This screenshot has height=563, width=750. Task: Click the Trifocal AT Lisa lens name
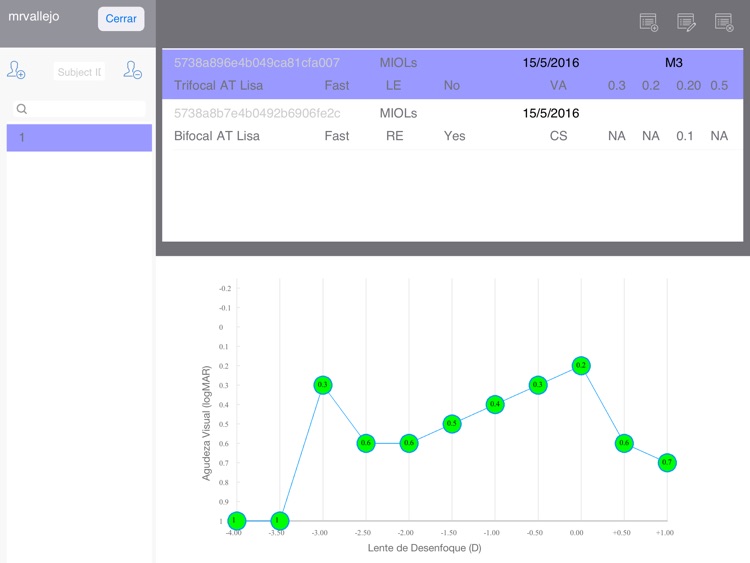pyautogui.click(x=218, y=86)
